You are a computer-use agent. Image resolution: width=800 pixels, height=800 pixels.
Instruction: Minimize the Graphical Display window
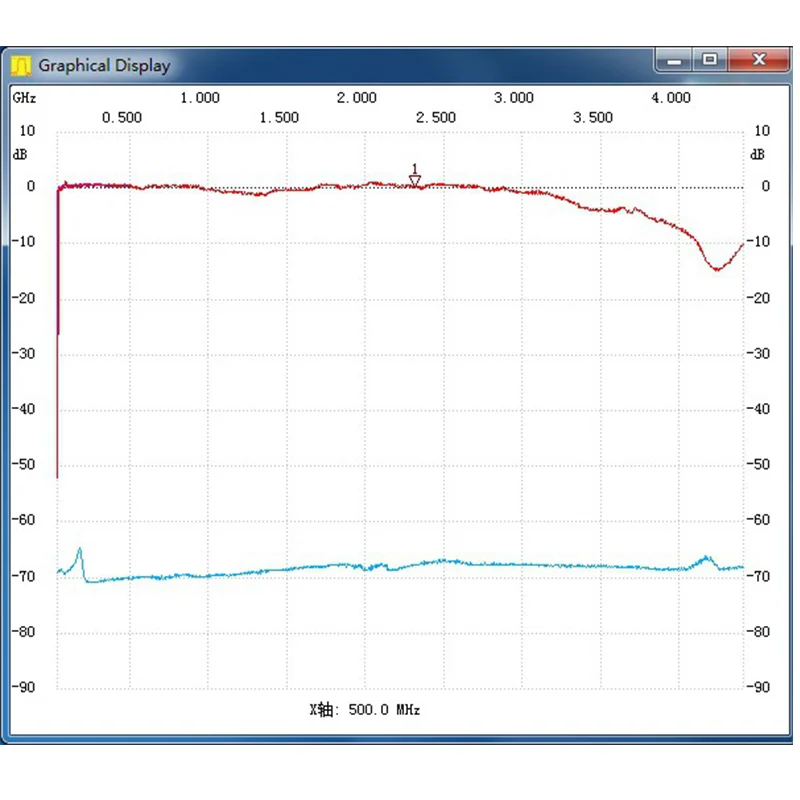click(x=674, y=60)
